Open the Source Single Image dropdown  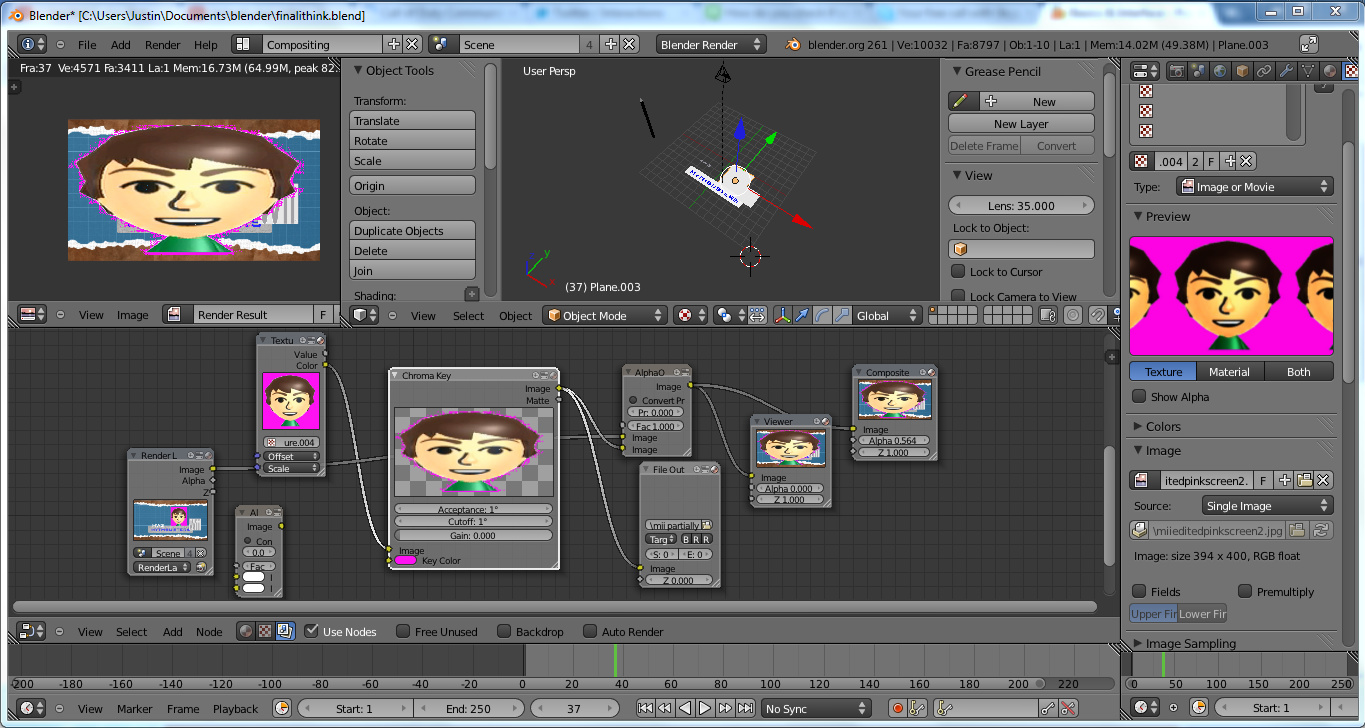1269,506
